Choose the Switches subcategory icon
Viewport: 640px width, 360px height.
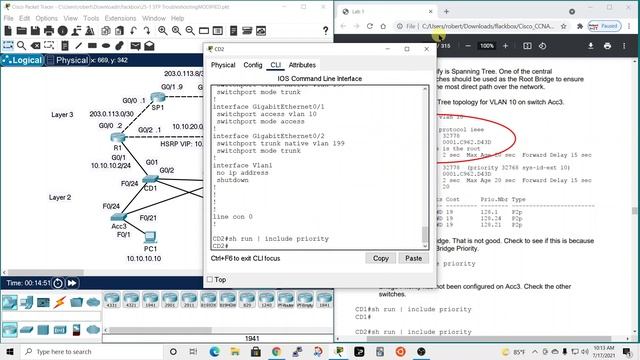coord(27,329)
